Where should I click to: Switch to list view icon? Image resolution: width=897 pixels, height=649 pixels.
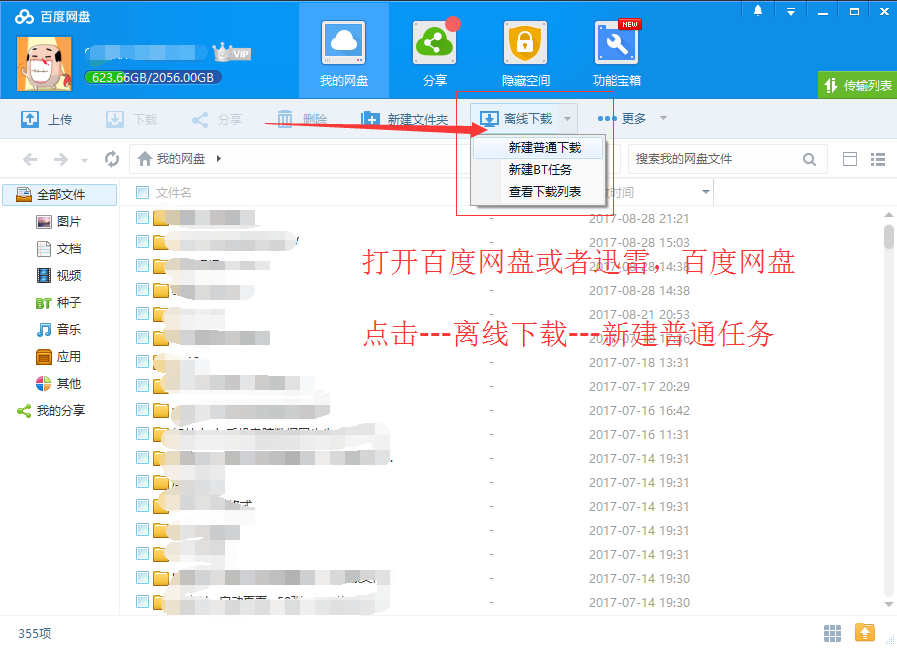[878, 159]
